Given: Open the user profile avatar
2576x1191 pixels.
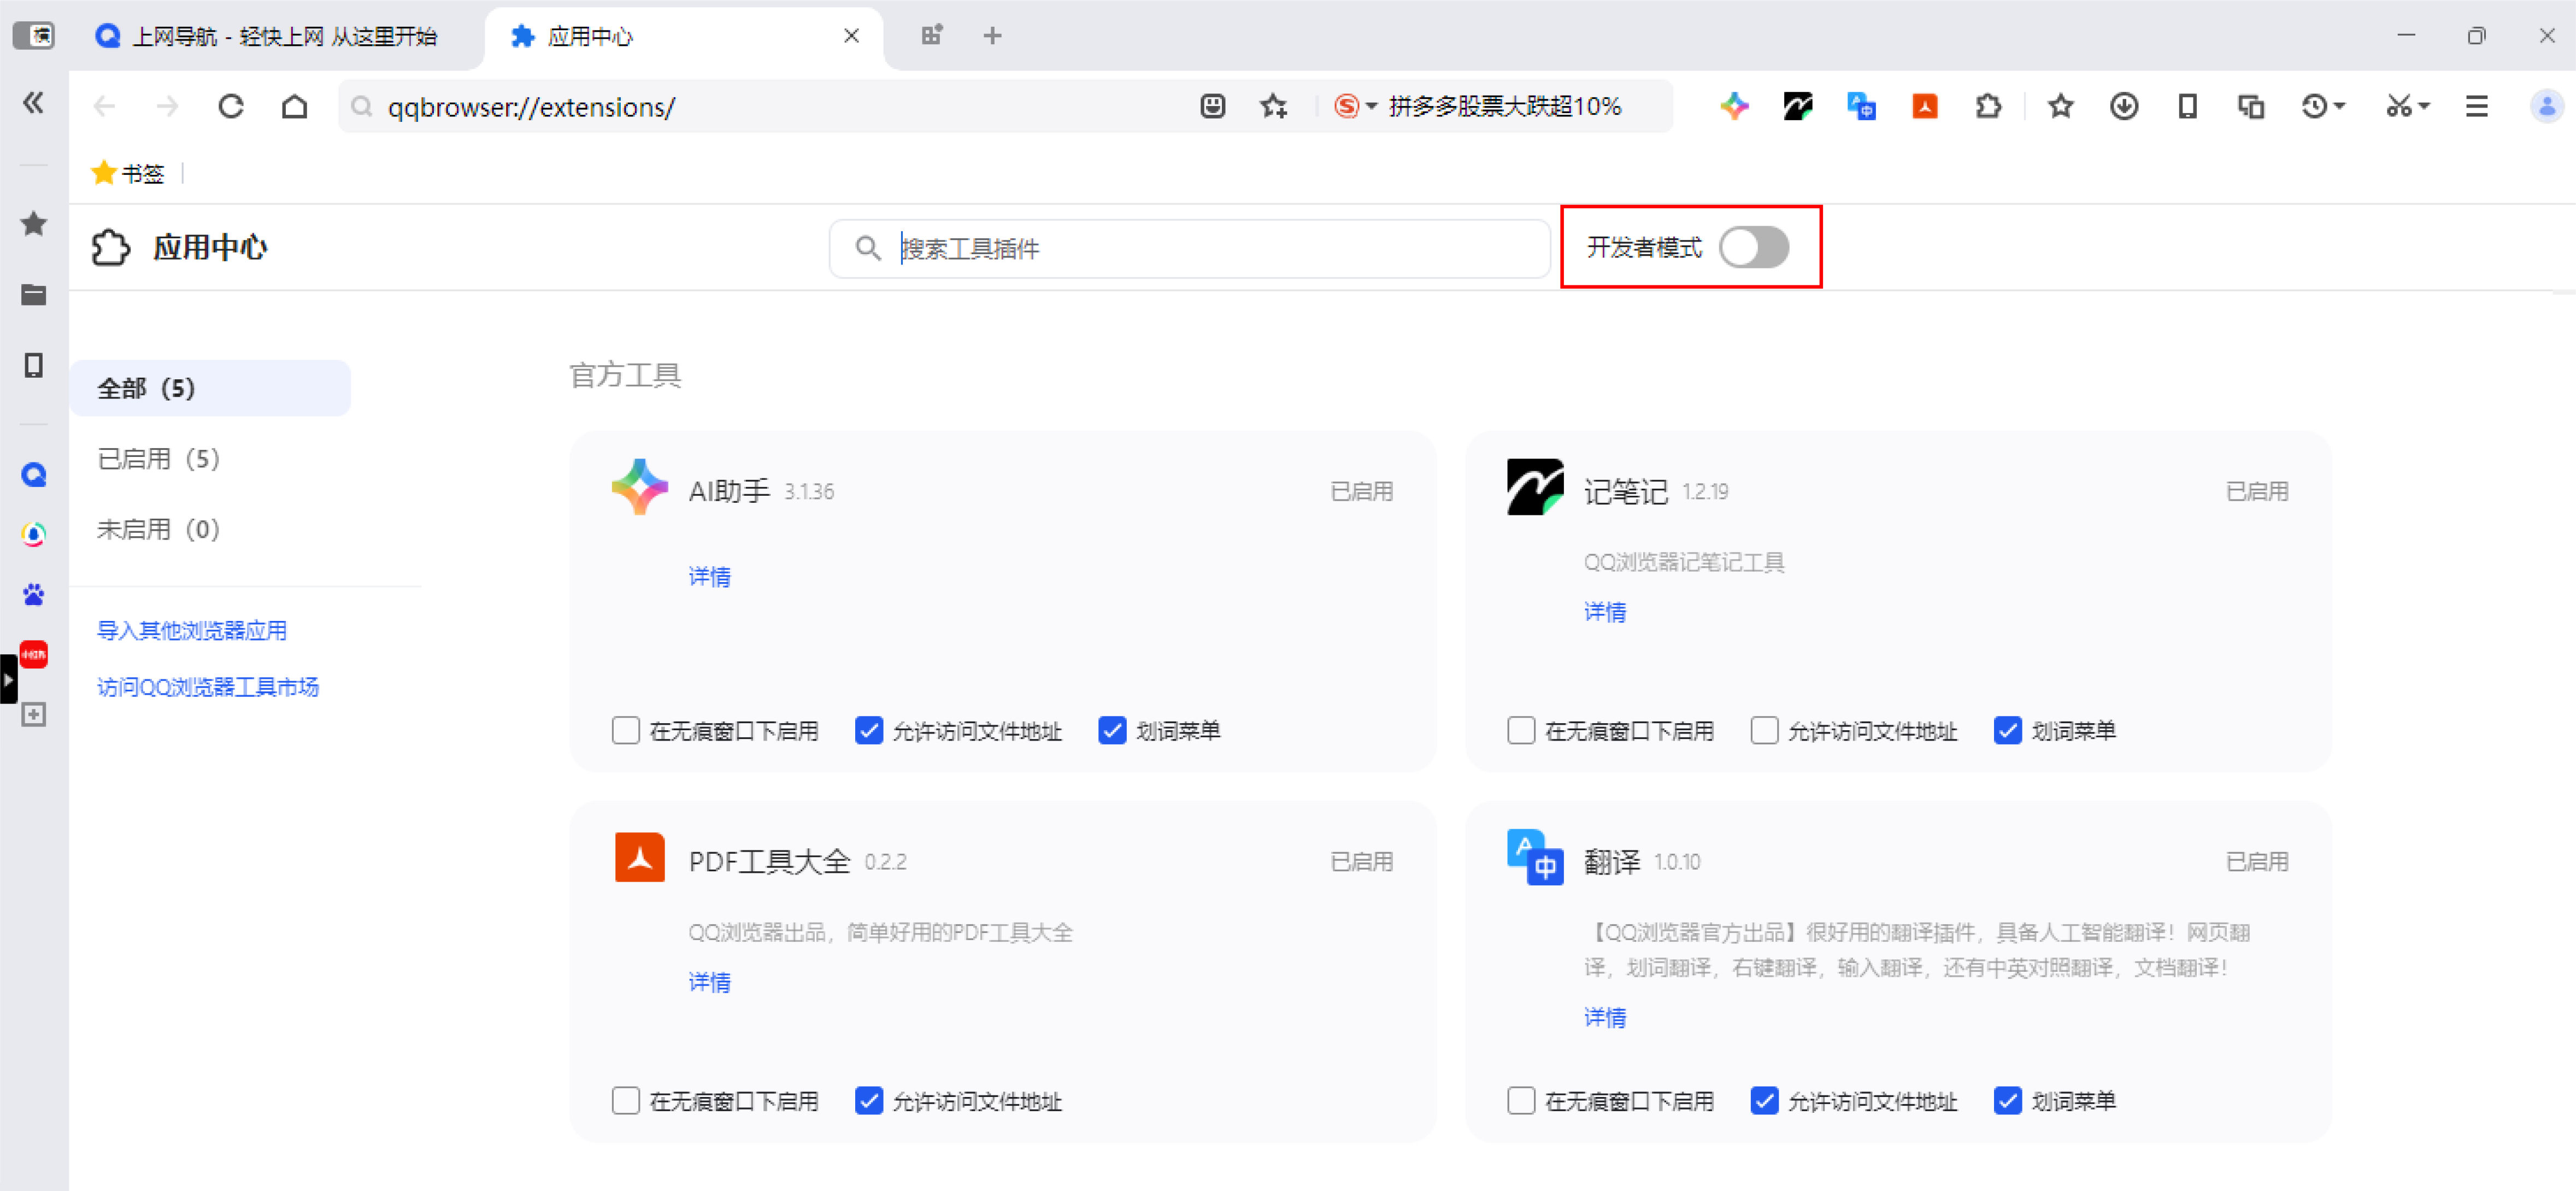Looking at the screenshot, I should point(2546,106).
